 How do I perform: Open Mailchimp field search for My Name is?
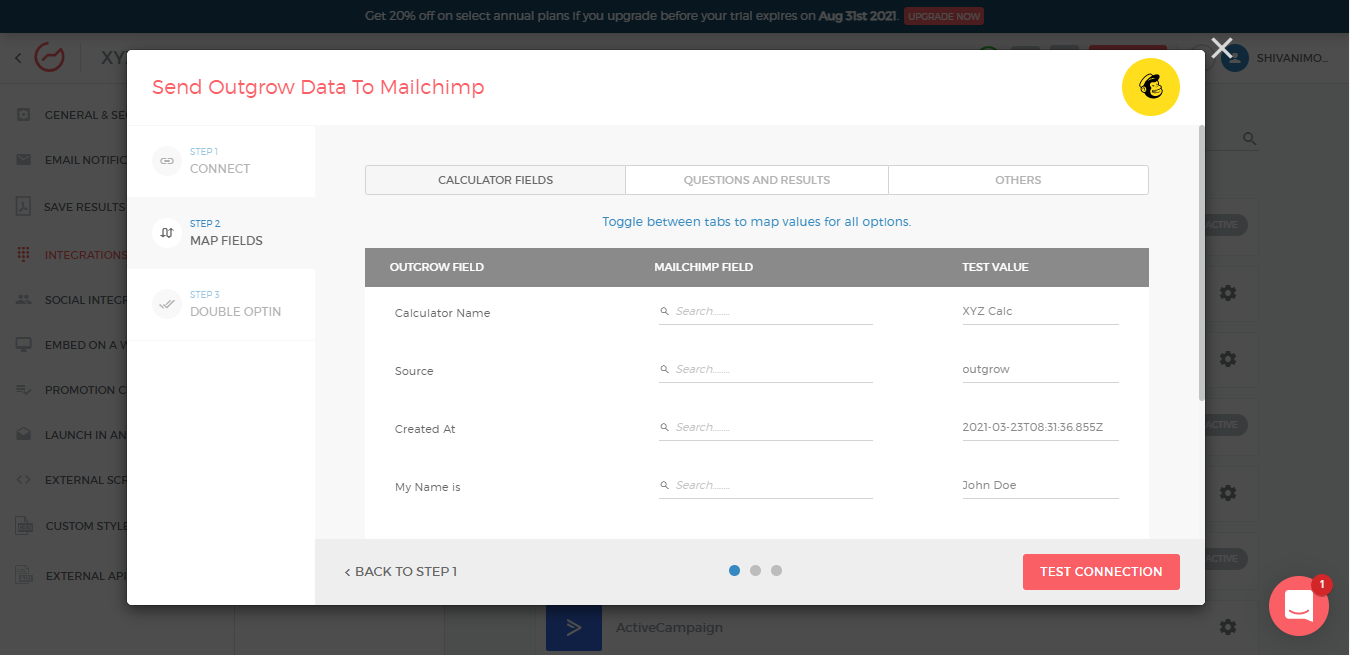click(765, 486)
